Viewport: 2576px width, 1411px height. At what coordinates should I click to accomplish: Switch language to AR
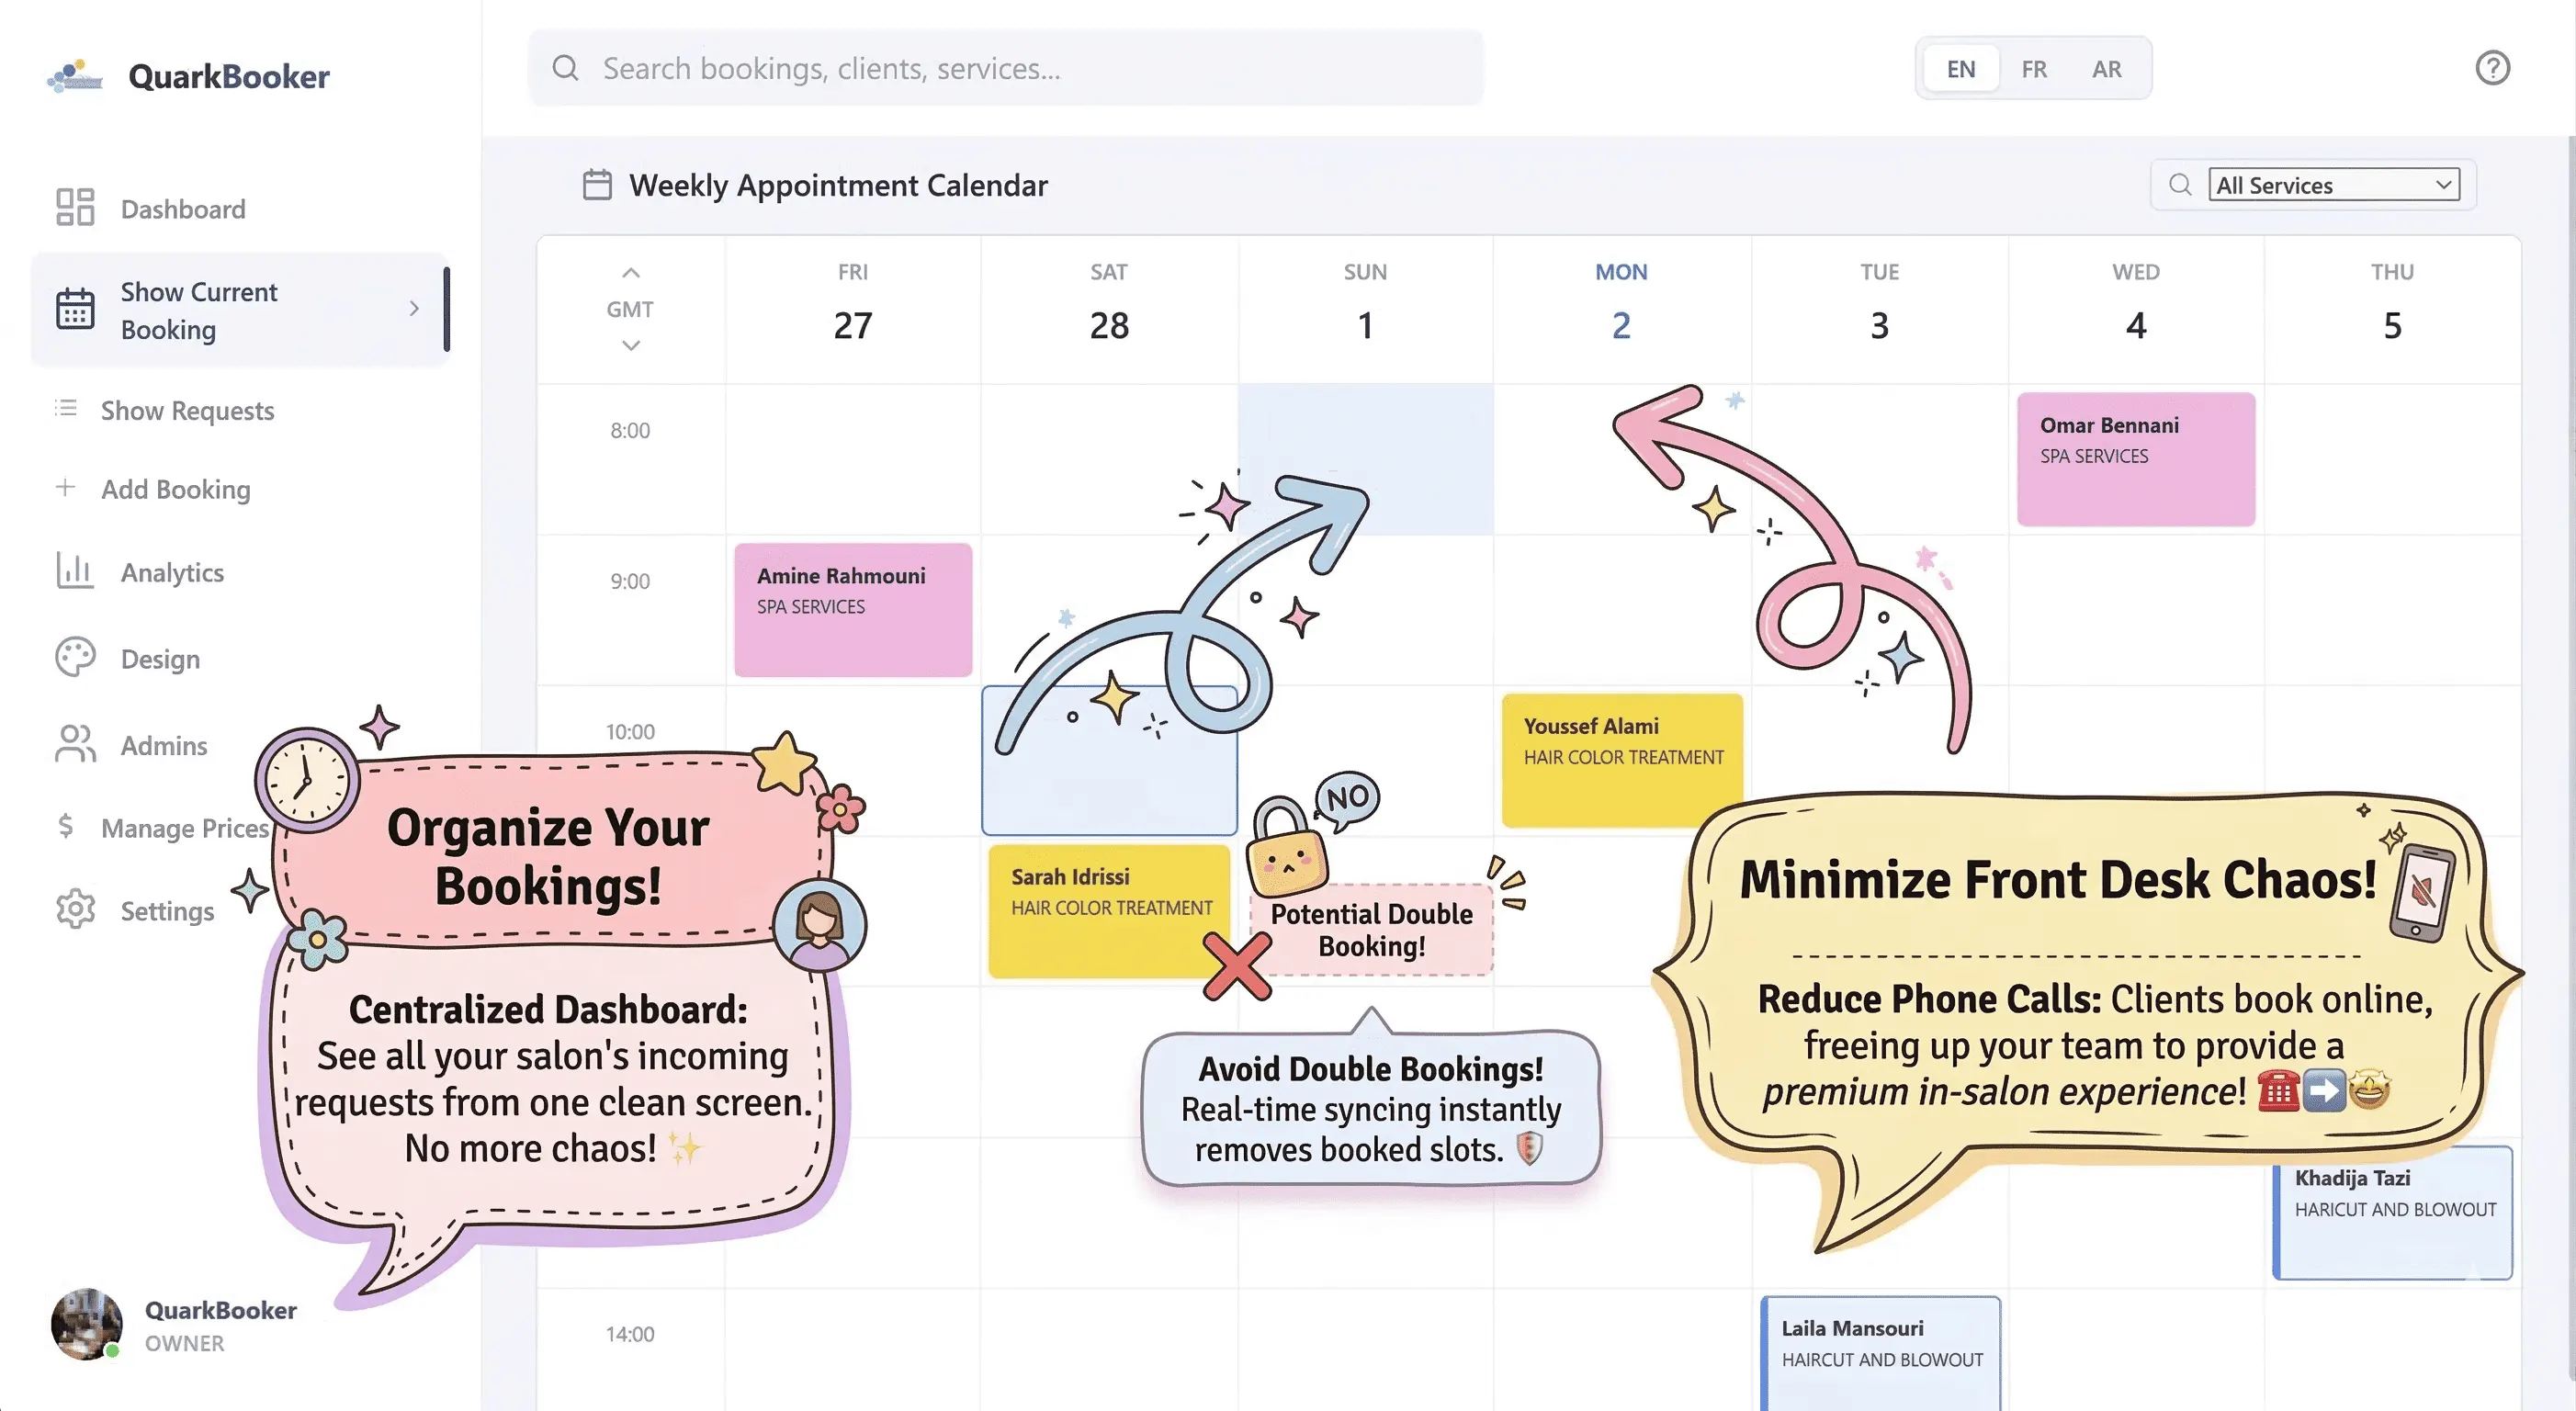click(2107, 68)
